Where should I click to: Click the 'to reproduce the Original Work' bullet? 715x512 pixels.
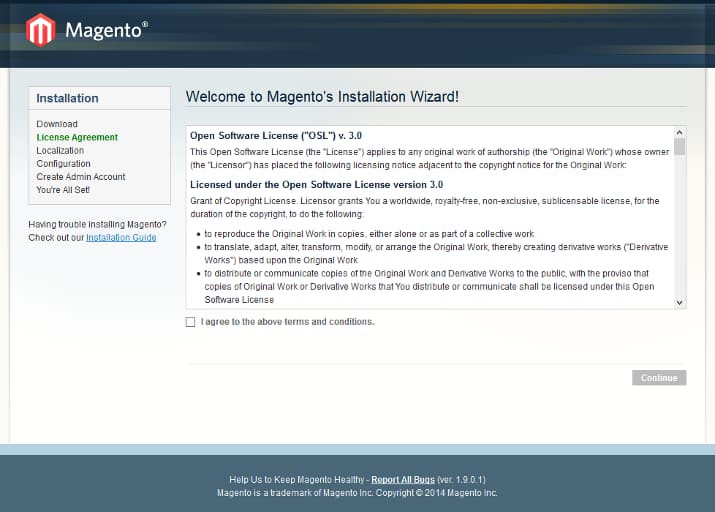369,234
